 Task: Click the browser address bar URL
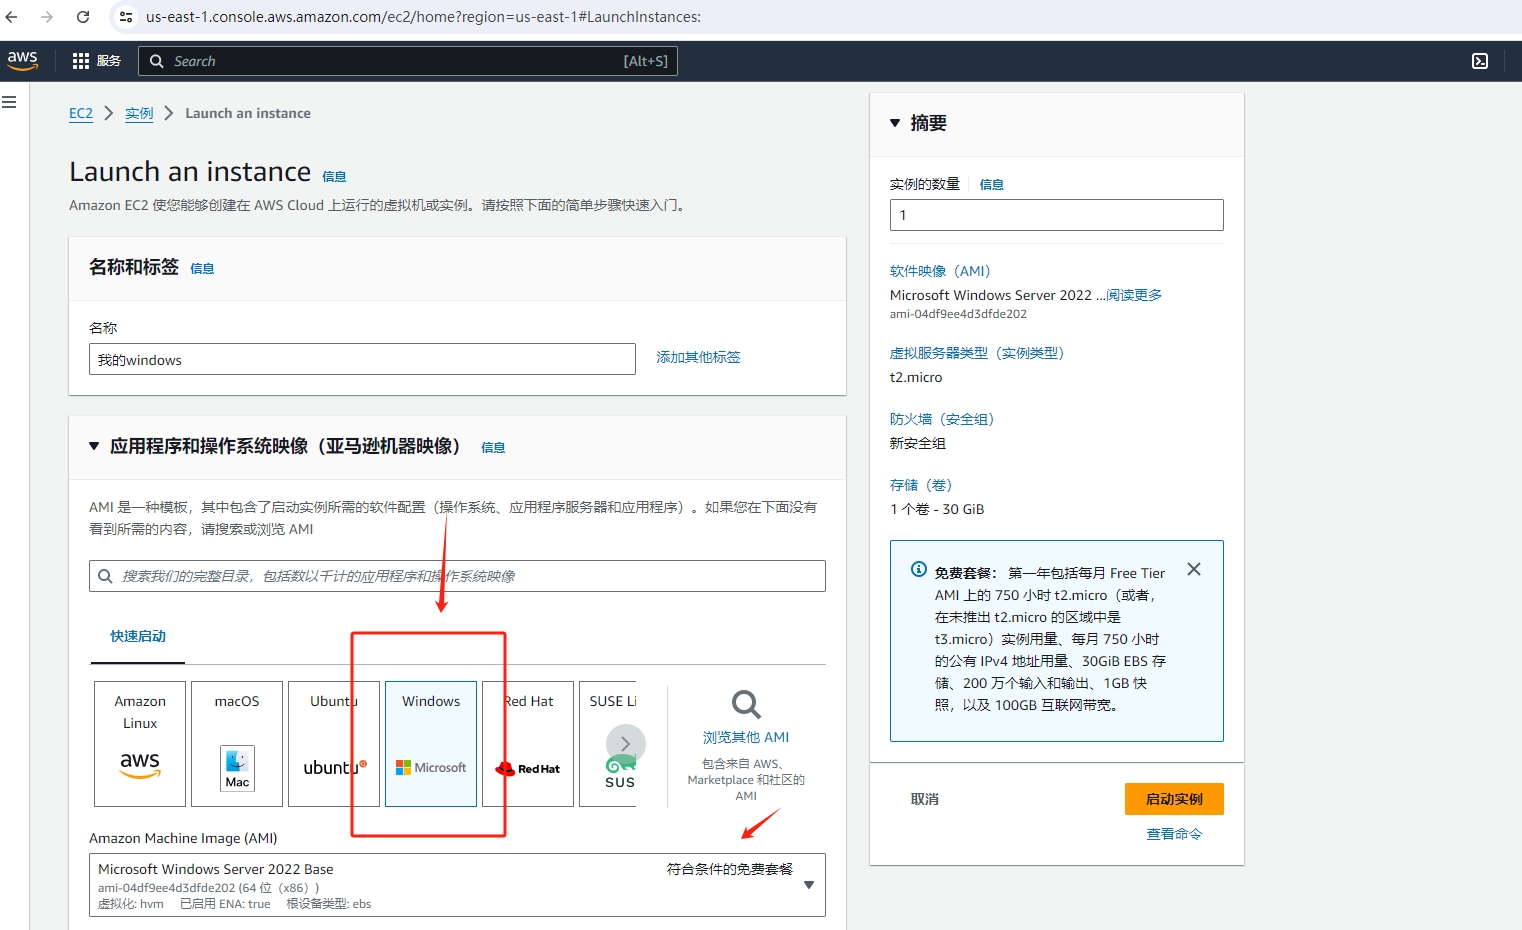[423, 17]
